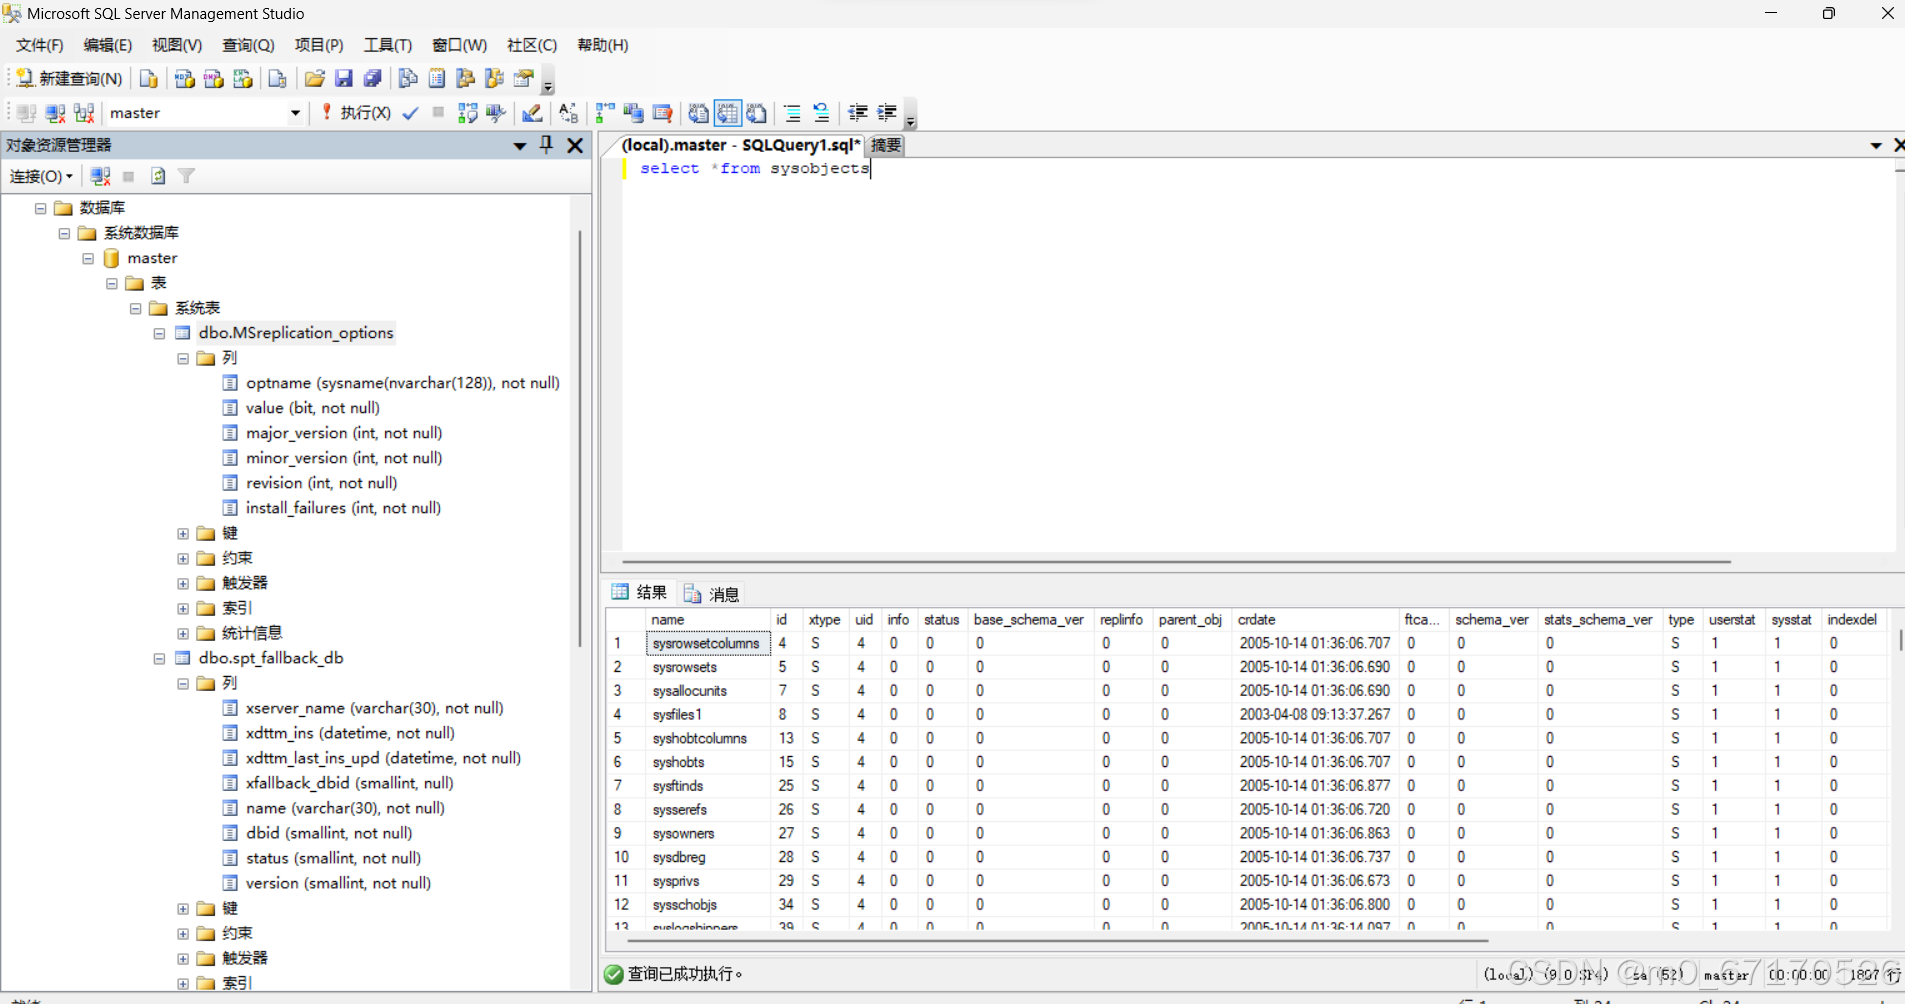Switch output to Results to Grid
The width and height of the screenshot is (1905, 1004).
point(727,113)
